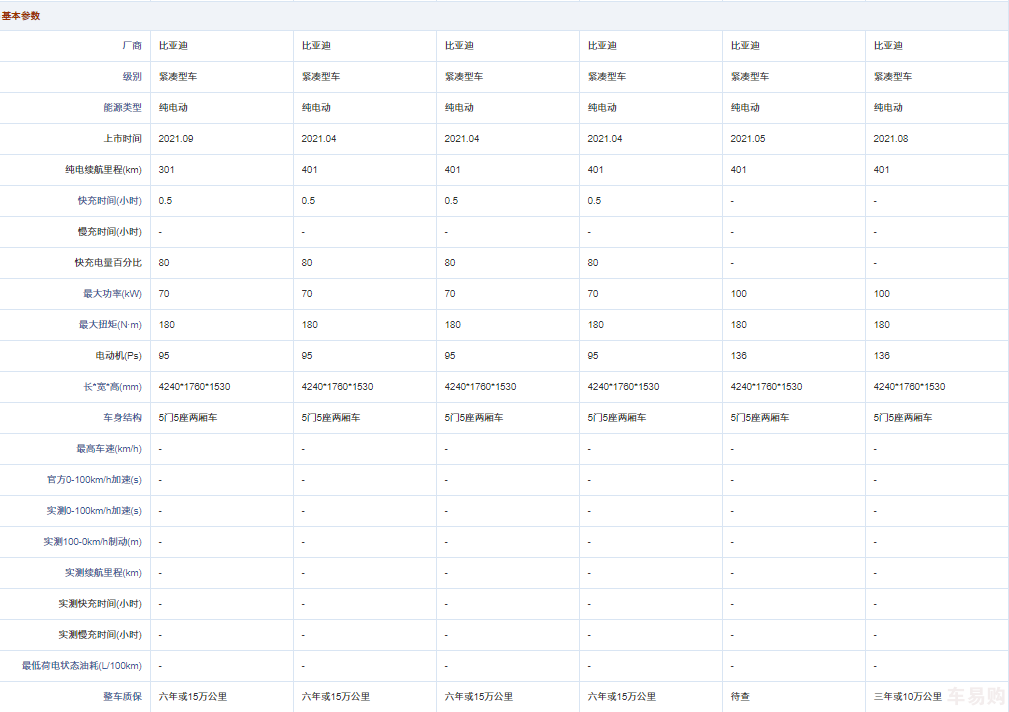Open the 长*宽*高(mm) parameter label
Viewport: 1009px width, 712px height.
(112, 387)
